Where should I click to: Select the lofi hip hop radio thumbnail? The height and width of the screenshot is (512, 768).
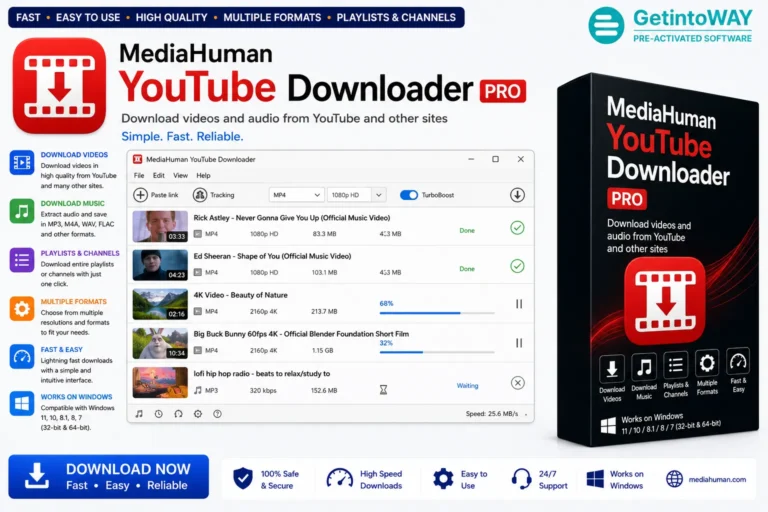coord(160,383)
